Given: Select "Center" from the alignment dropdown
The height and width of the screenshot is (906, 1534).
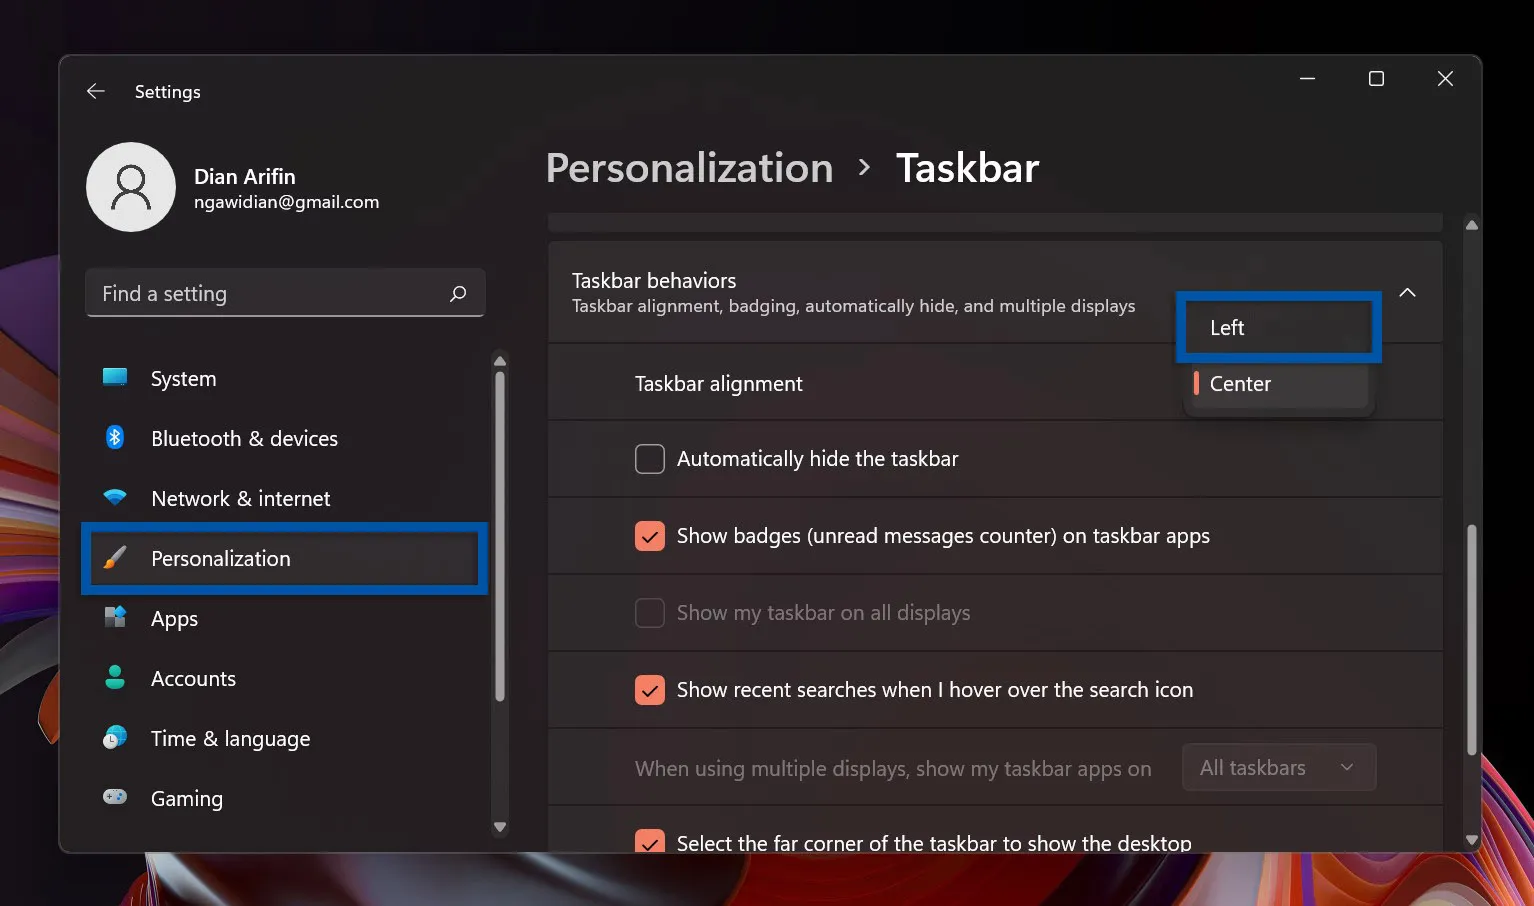Looking at the screenshot, I should pos(1240,383).
